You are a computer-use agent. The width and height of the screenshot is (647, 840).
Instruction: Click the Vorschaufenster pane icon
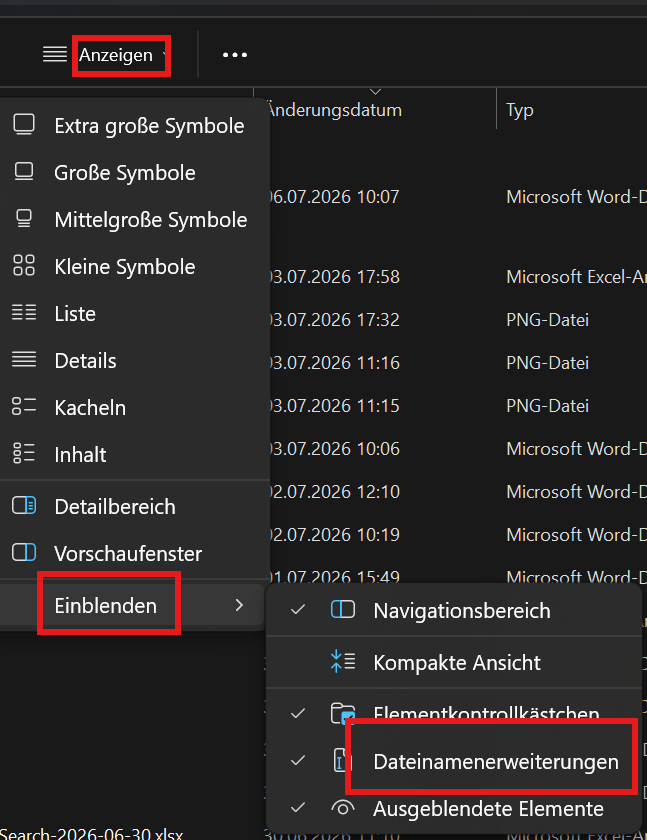(x=24, y=552)
